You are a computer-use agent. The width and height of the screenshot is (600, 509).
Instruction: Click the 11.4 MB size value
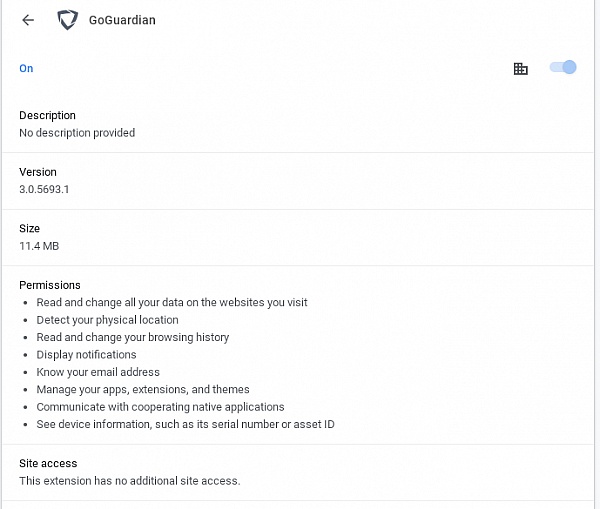pyautogui.click(x=39, y=246)
